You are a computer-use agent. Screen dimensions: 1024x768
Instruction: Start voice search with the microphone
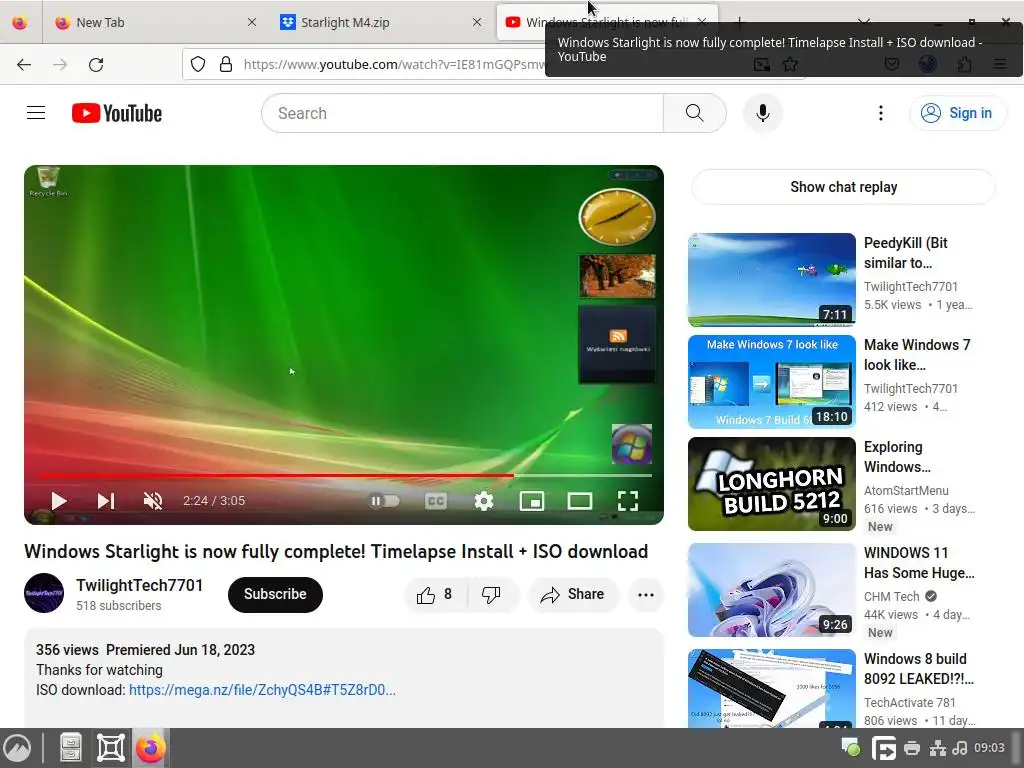762,113
